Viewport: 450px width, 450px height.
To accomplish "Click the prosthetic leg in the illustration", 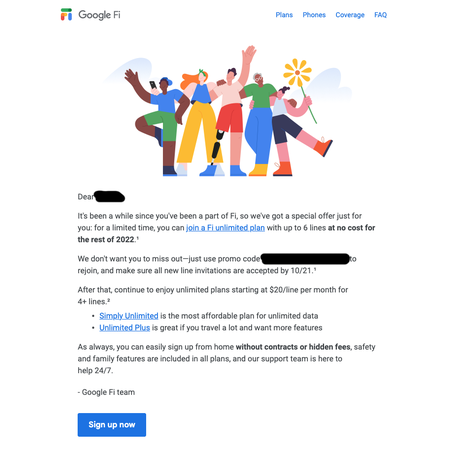I will [217, 147].
